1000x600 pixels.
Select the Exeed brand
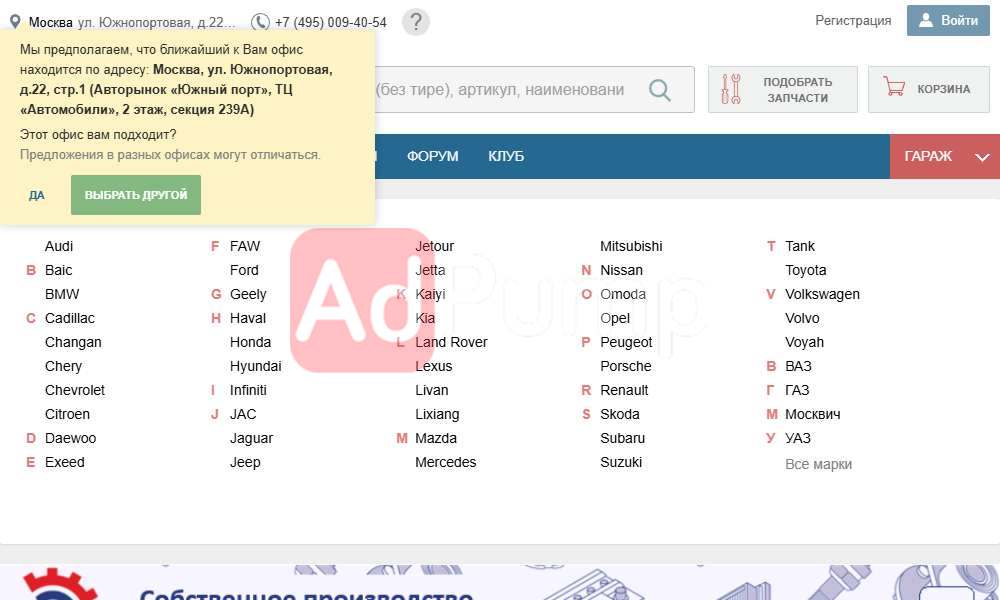tap(64, 462)
